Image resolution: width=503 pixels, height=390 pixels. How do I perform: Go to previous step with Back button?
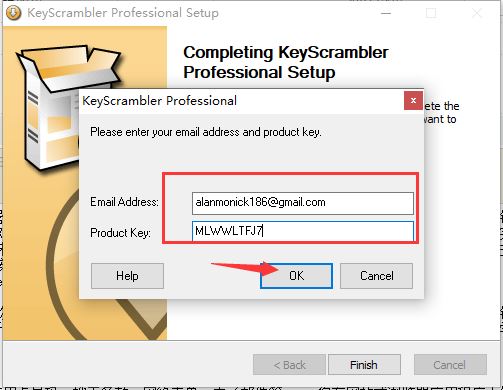289,365
